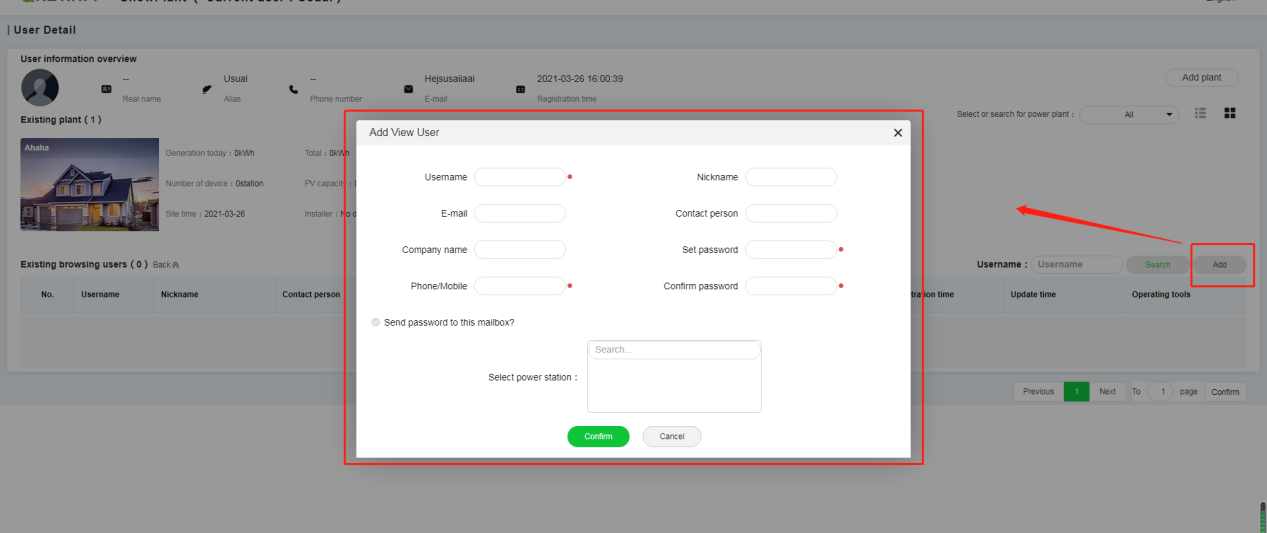Image resolution: width=1267 pixels, height=533 pixels.
Task: Click the E-mail envelope icon
Action: pos(408,89)
